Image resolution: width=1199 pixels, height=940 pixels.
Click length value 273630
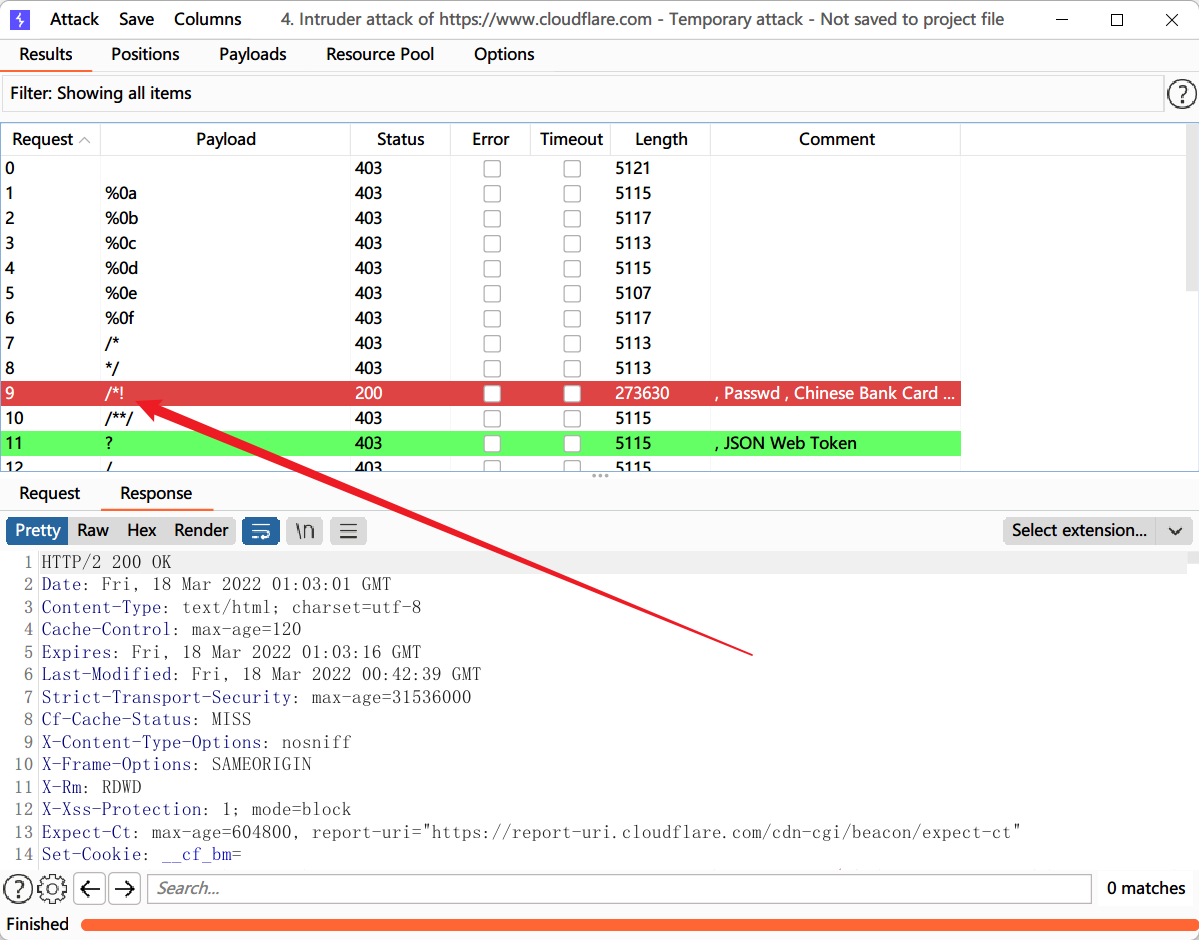[x=642, y=393]
